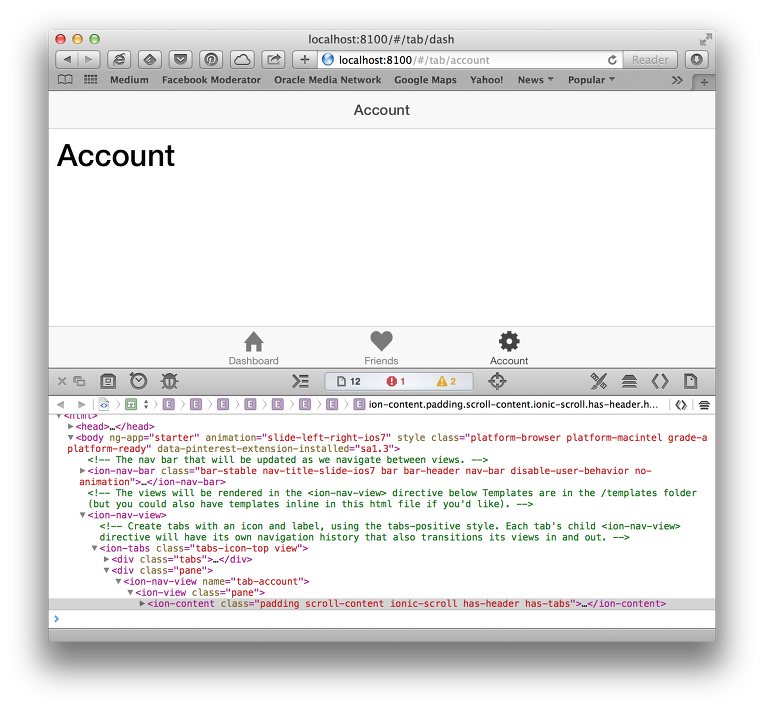Viewport: 764px width, 709px height.
Task: Open the Debugger bug icon in inspector
Action: click(x=169, y=381)
